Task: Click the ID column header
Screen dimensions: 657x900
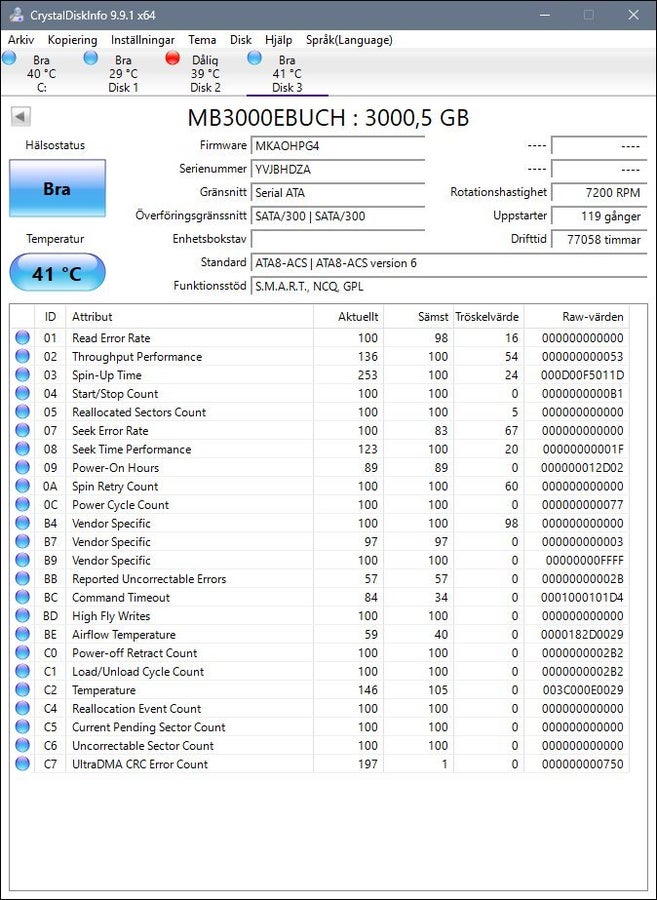Action: tap(50, 317)
